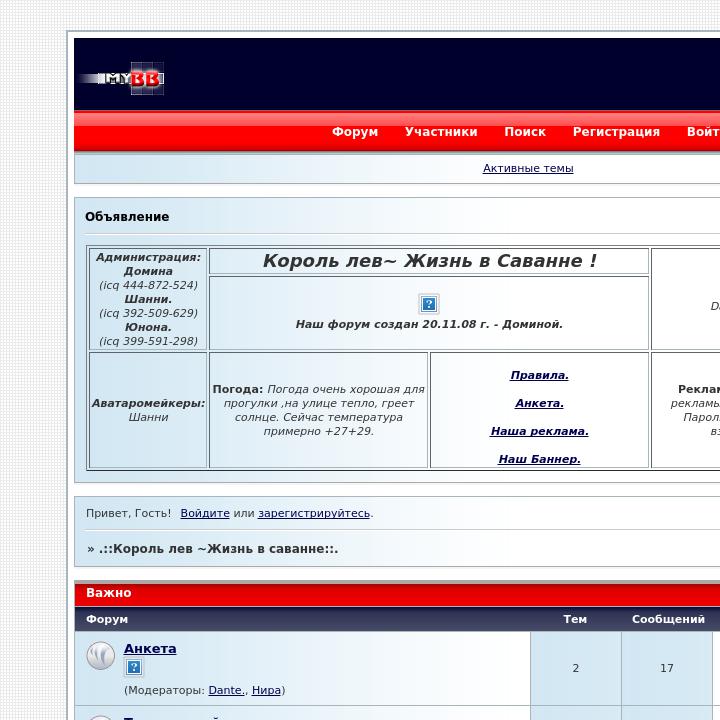Click the text Наш форум создан 20.11.08 г.
720x720 pixels.
393,324
